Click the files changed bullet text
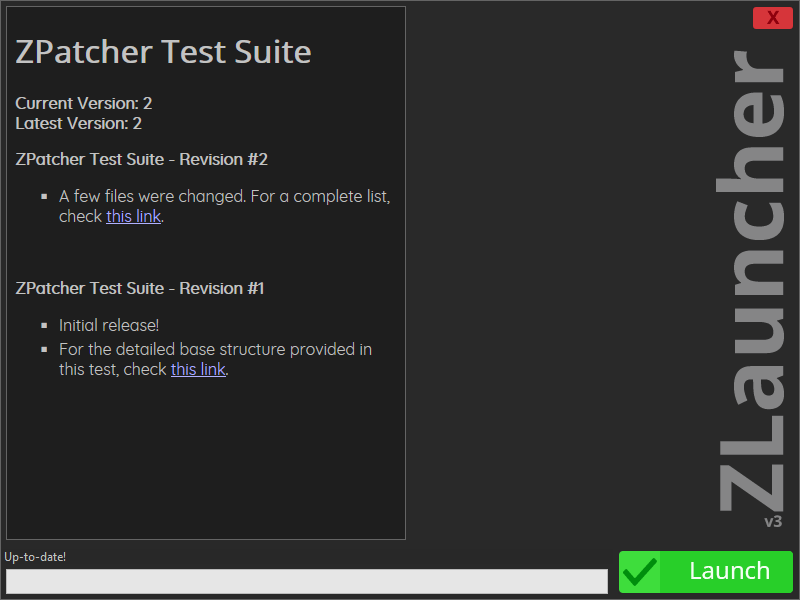Viewport: 800px width, 600px height. click(220, 196)
